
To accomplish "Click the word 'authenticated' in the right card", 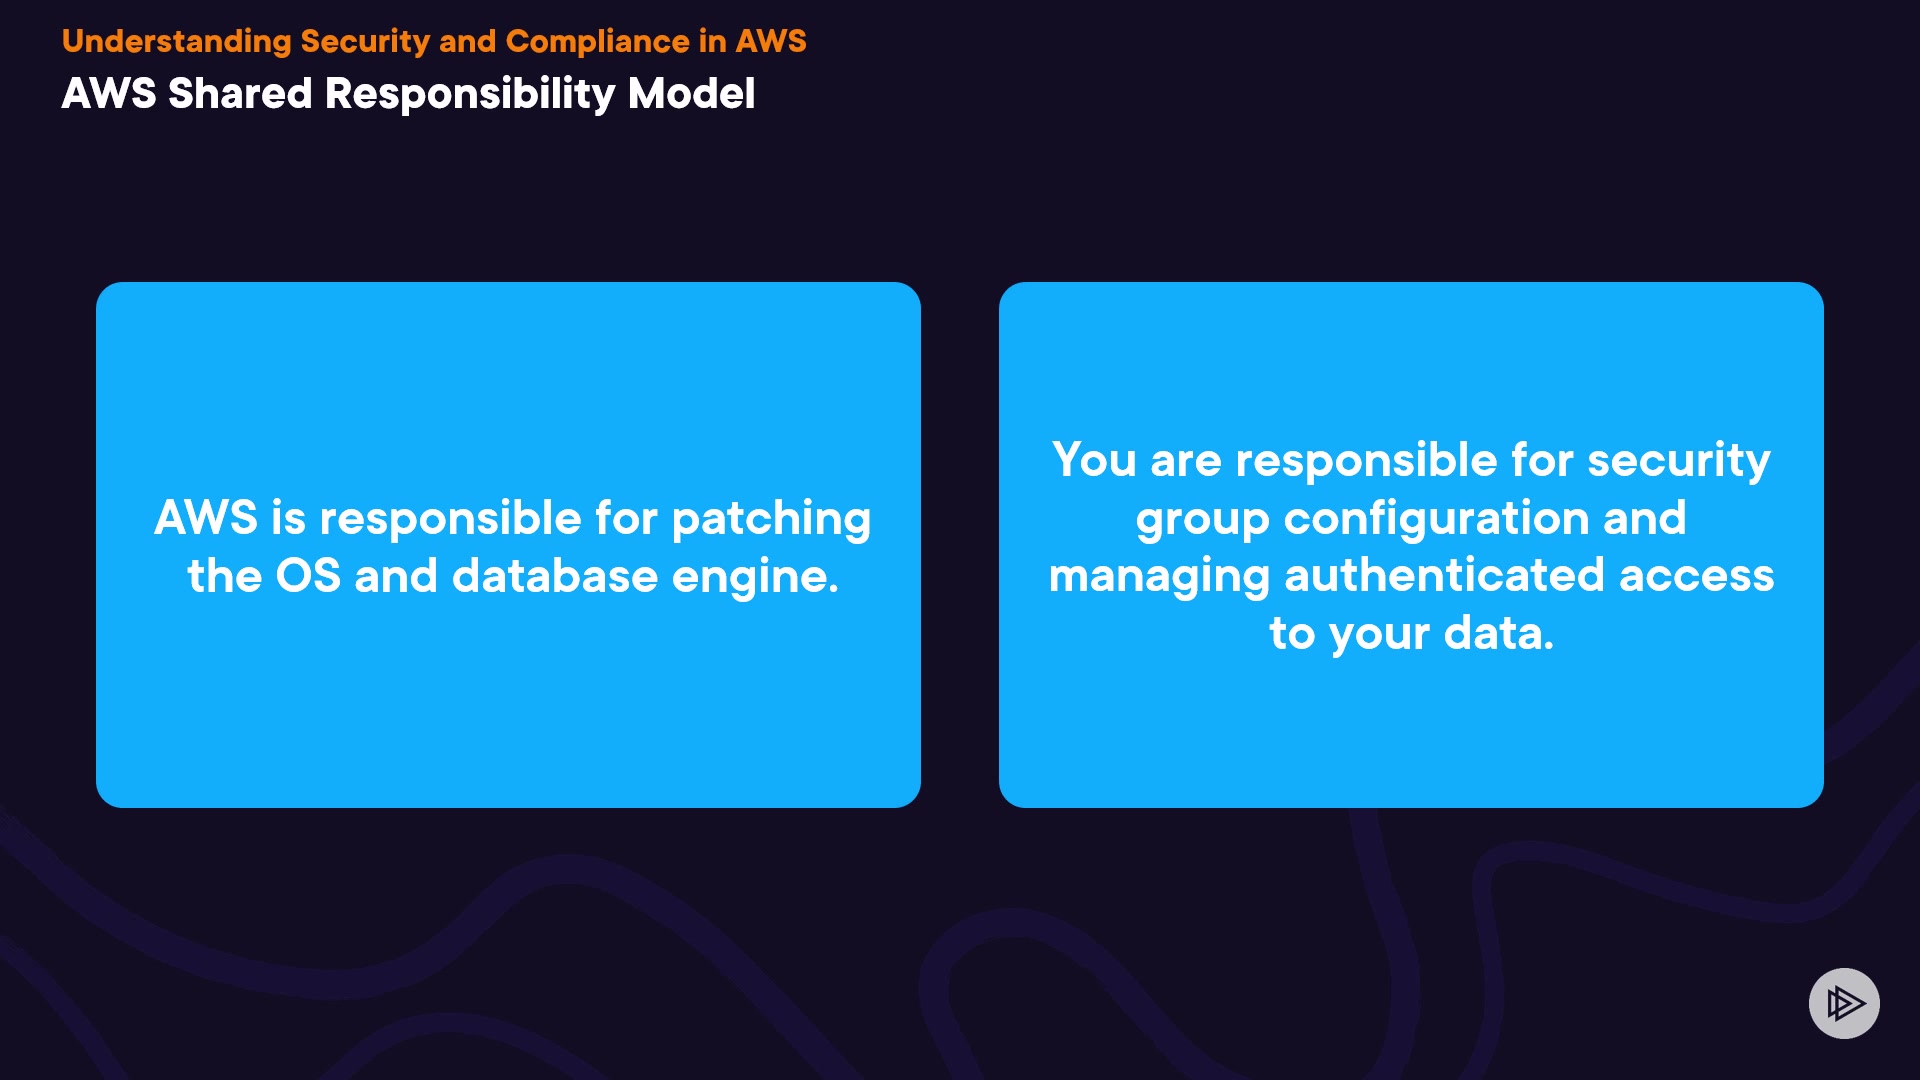I will 1444,576.
